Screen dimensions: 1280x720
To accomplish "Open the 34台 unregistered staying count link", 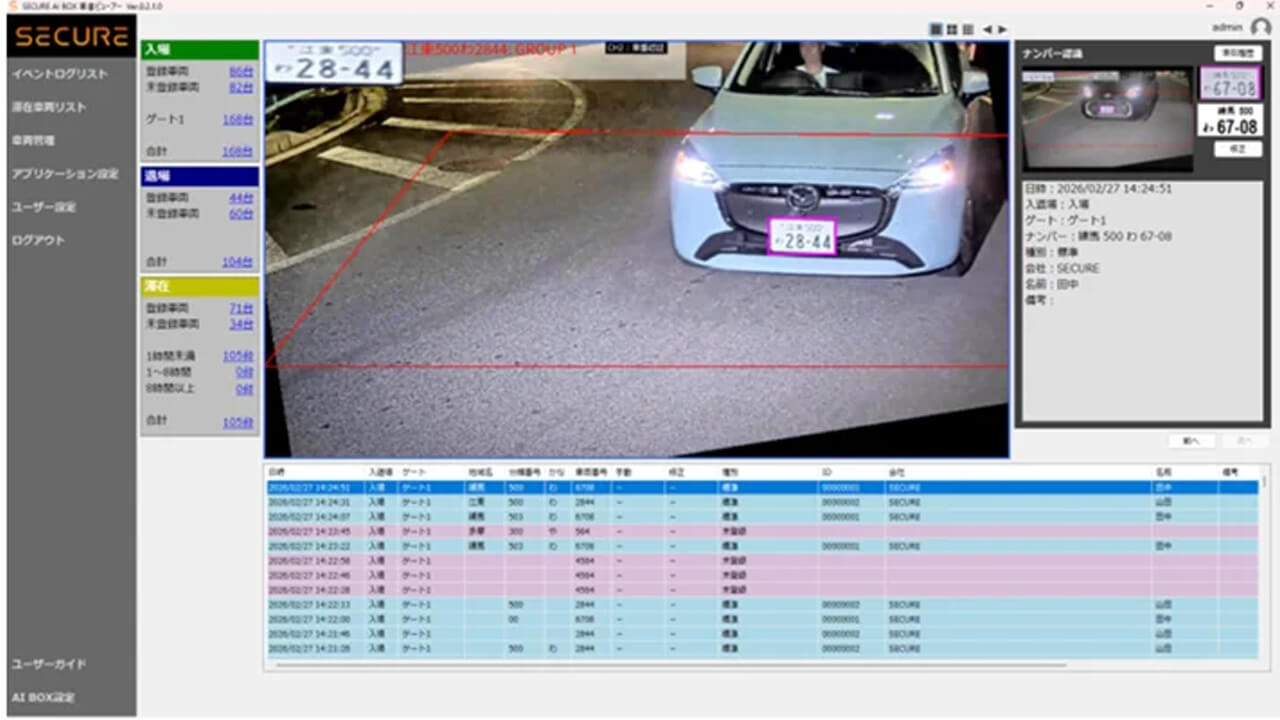I will (x=241, y=324).
